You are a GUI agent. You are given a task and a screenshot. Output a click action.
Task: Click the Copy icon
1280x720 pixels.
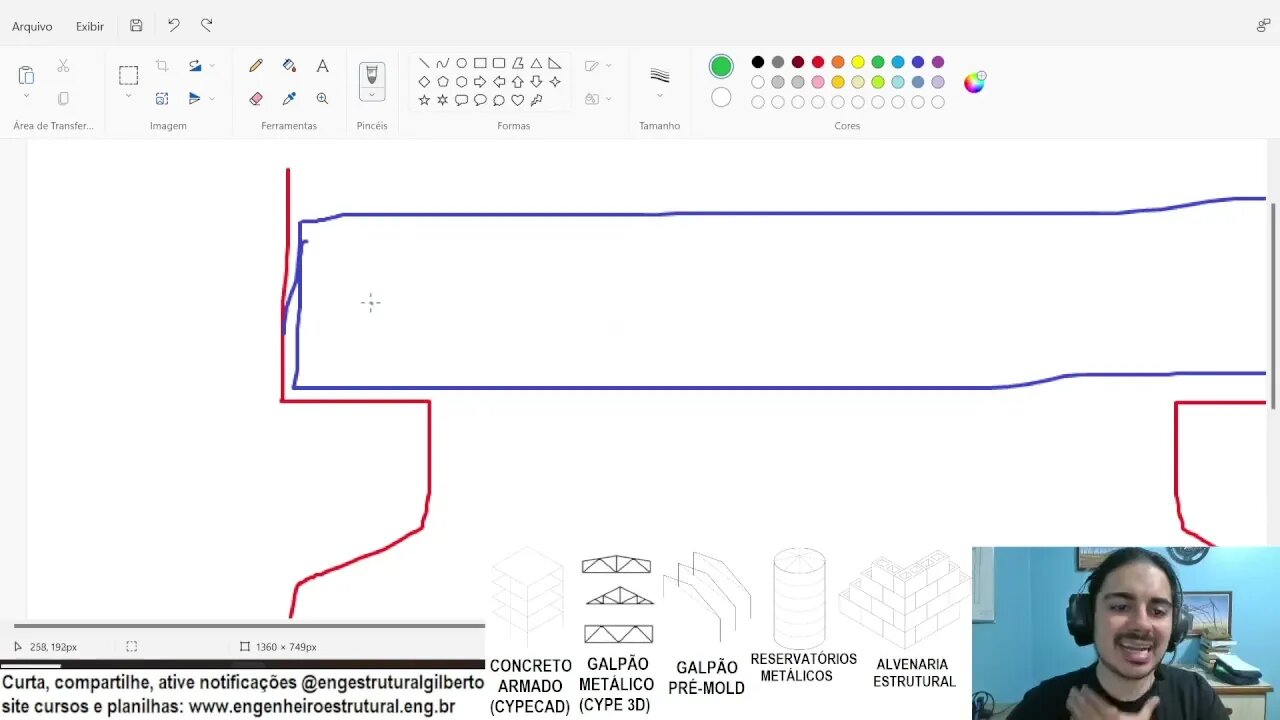point(63,98)
